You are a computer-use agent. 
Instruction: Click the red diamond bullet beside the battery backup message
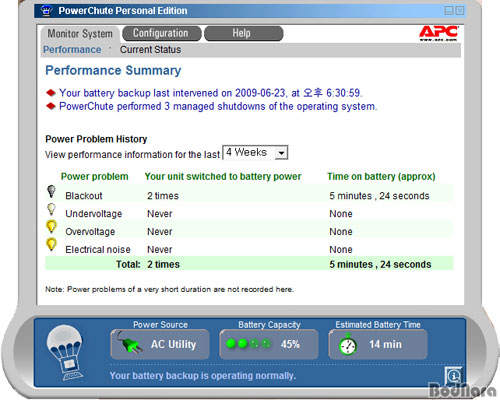click(x=51, y=93)
